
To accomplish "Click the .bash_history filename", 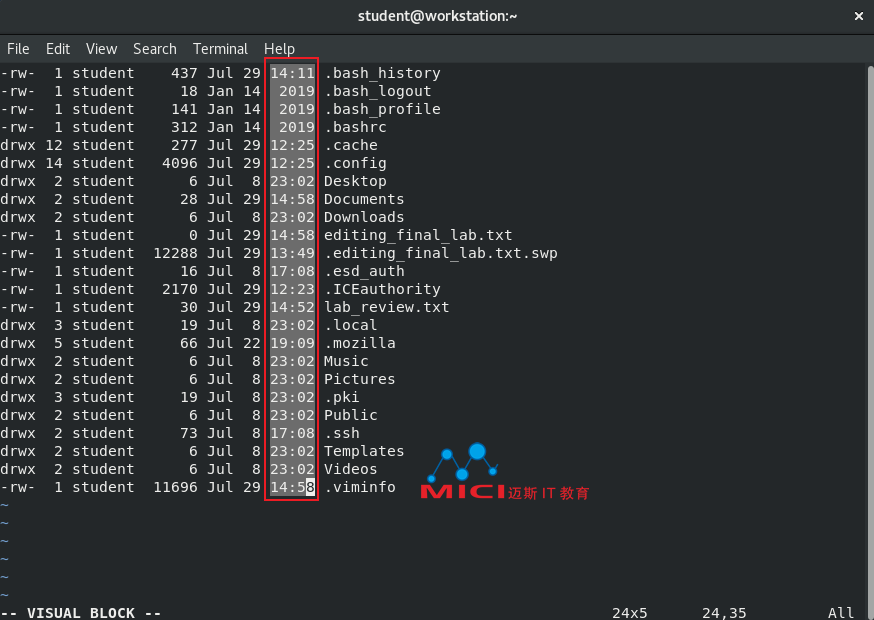I will click(382, 73).
